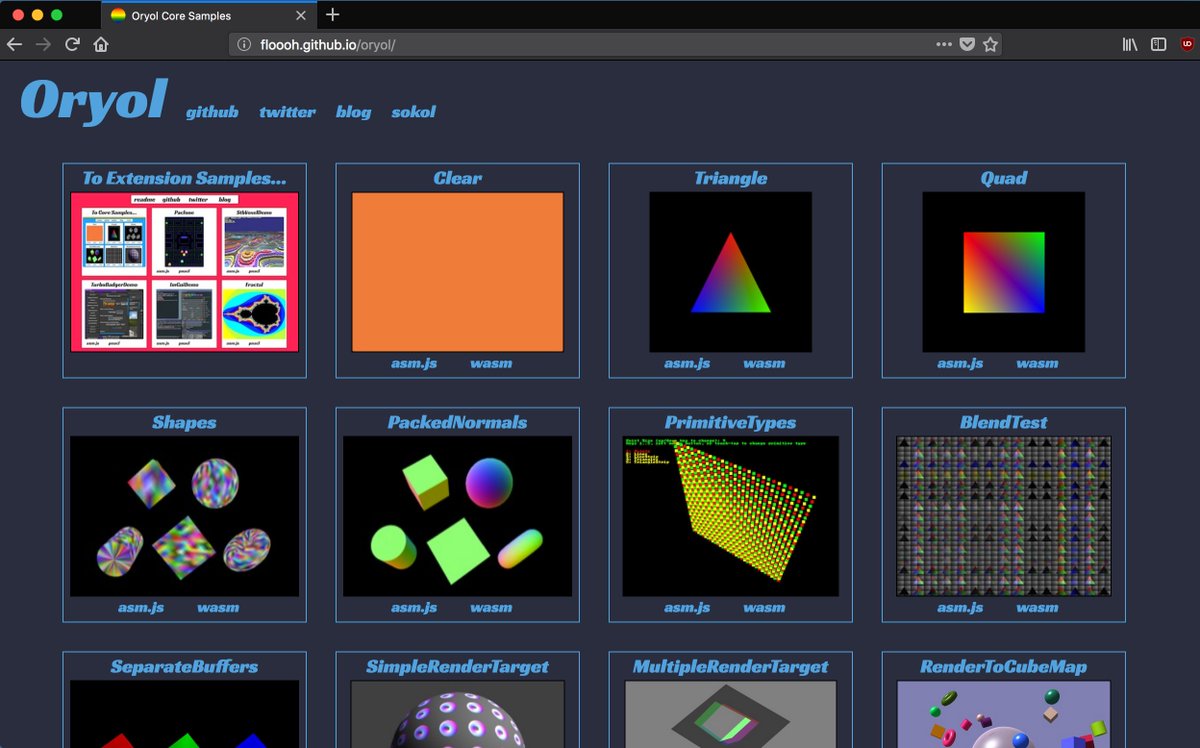
Task: Launch Triangle sample wasm version
Action: pyautogui.click(x=764, y=363)
